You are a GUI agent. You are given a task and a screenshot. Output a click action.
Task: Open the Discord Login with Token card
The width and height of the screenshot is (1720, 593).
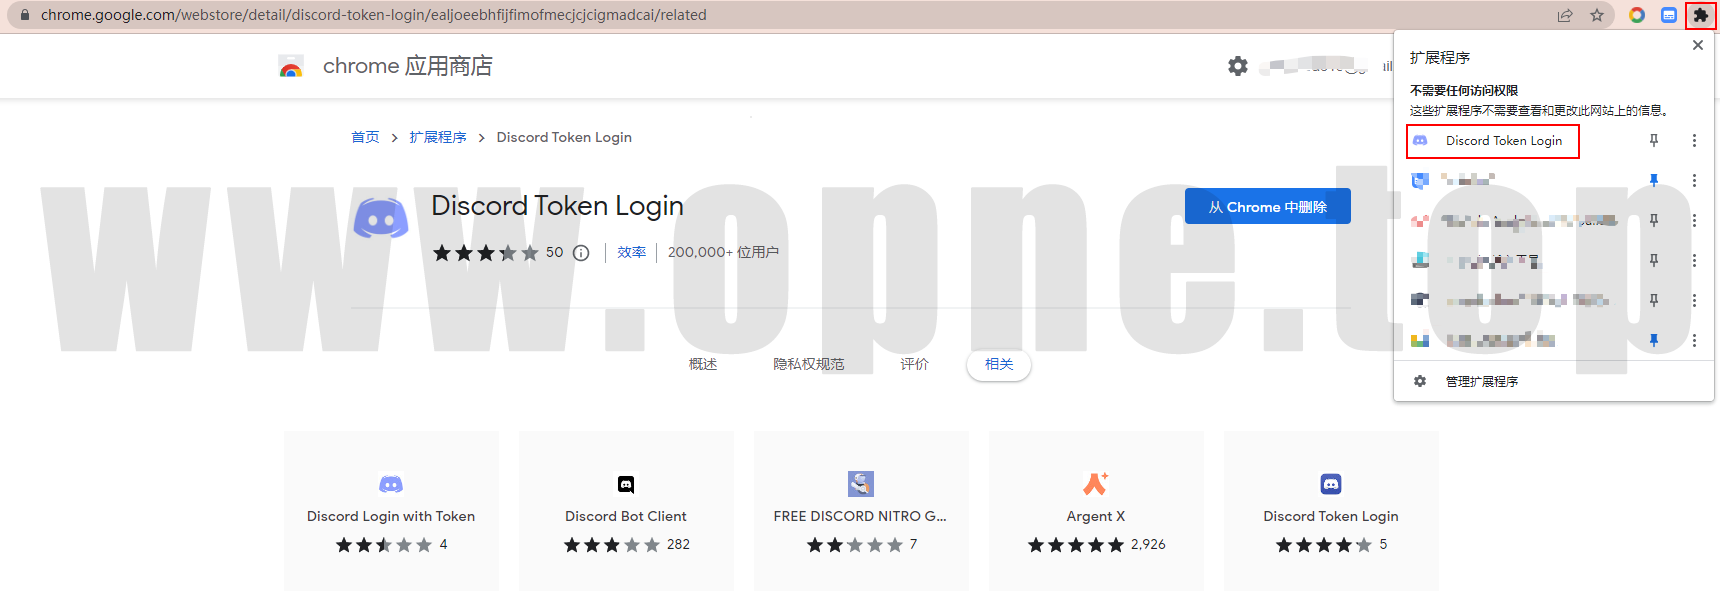click(x=391, y=511)
